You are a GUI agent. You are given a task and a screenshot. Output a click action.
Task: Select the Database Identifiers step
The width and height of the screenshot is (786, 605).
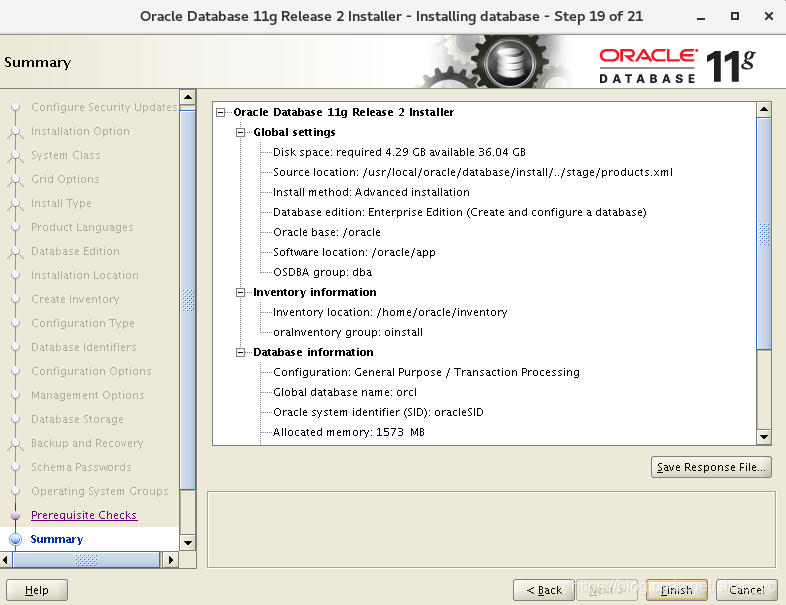84,347
